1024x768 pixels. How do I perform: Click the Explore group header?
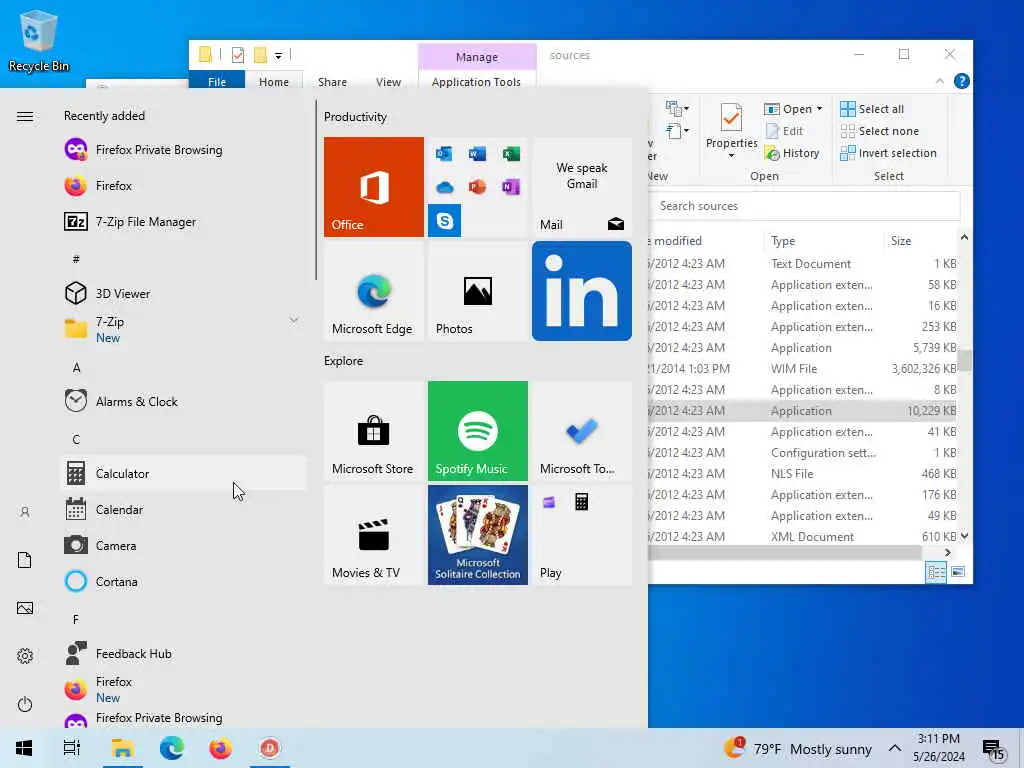344,360
